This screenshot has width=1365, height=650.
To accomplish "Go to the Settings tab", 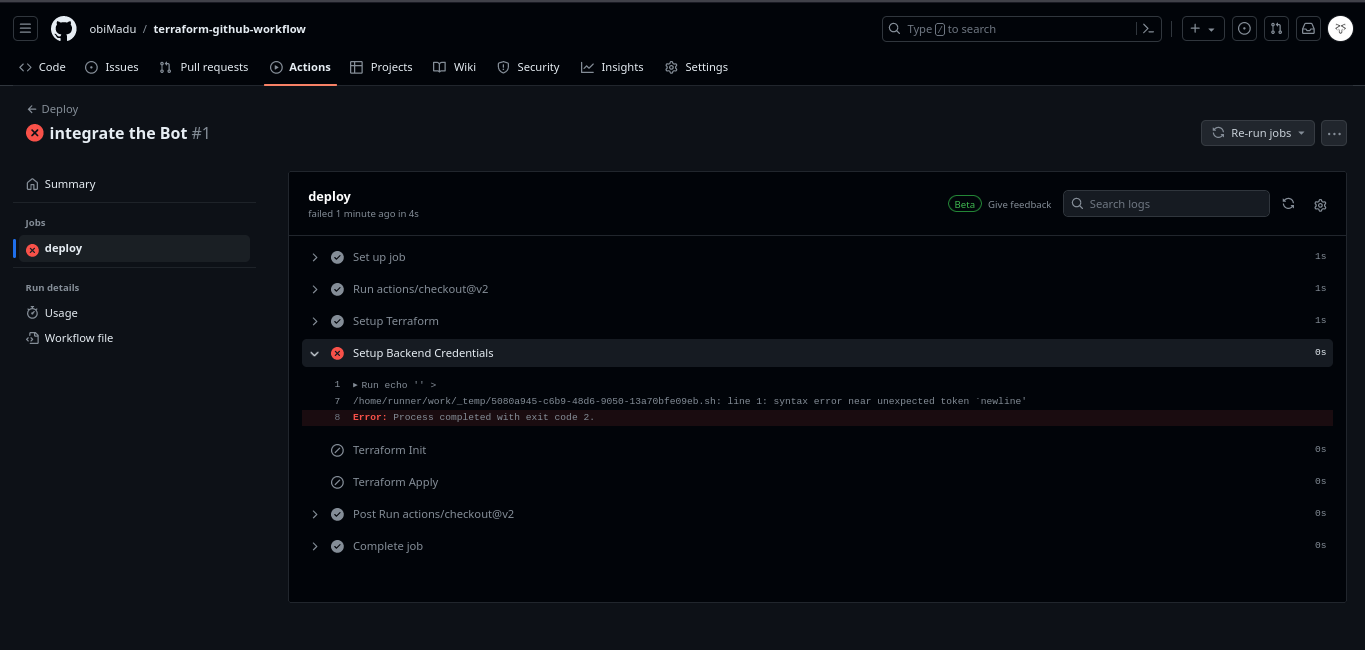I will (x=697, y=67).
